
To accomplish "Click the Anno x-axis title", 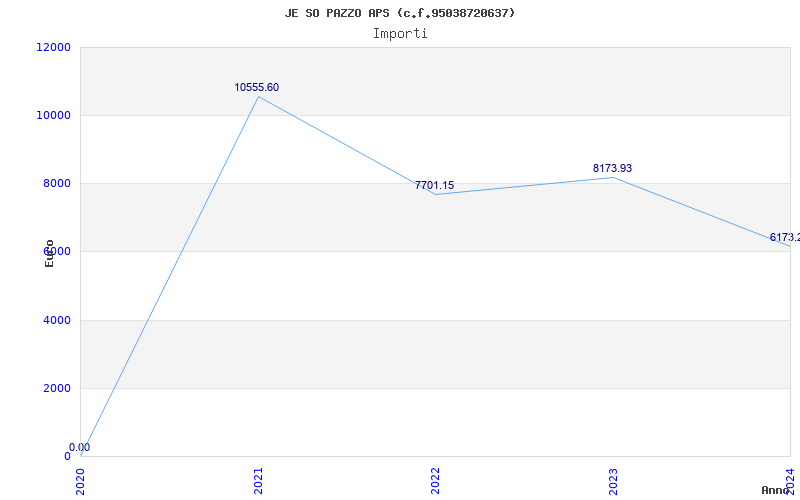I will [x=778, y=490].
